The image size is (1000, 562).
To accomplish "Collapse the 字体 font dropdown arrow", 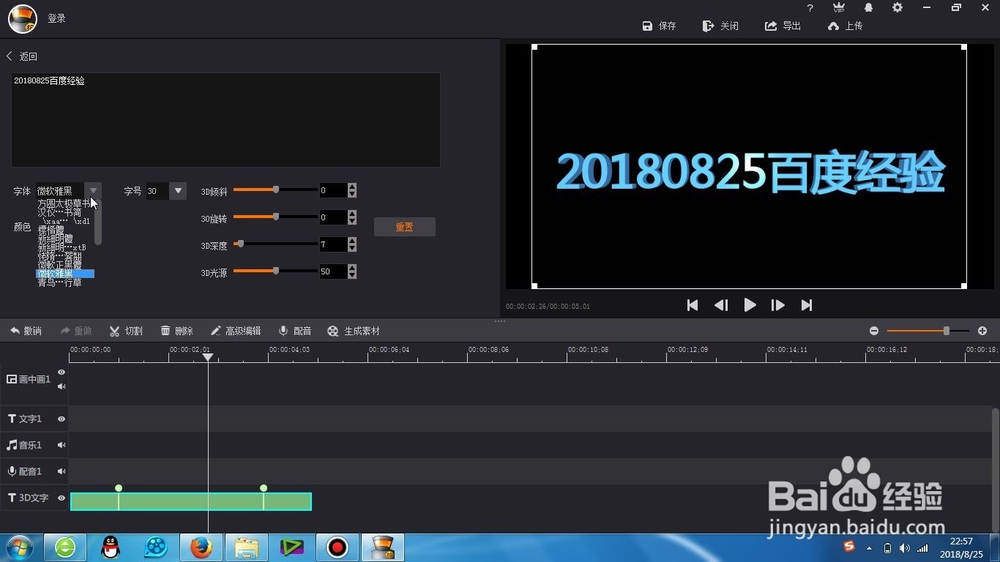I will [x=93, y=191].
